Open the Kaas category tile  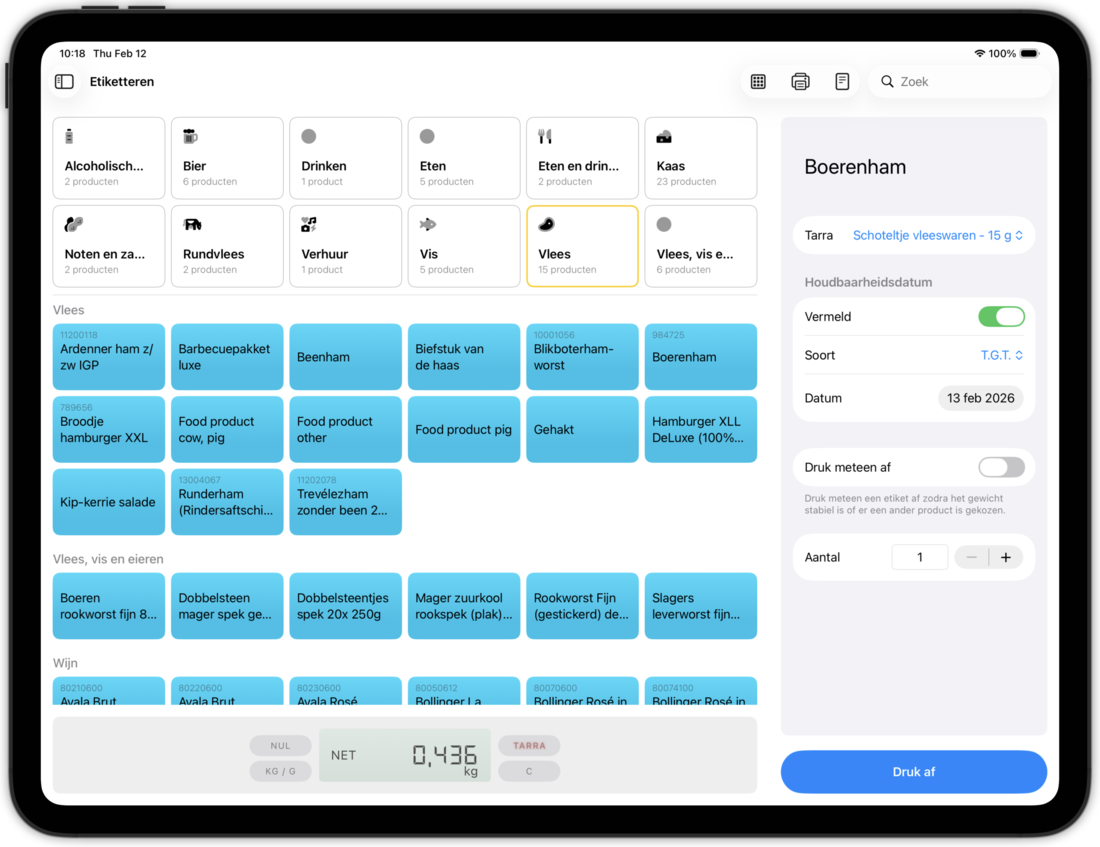point(700,158)
